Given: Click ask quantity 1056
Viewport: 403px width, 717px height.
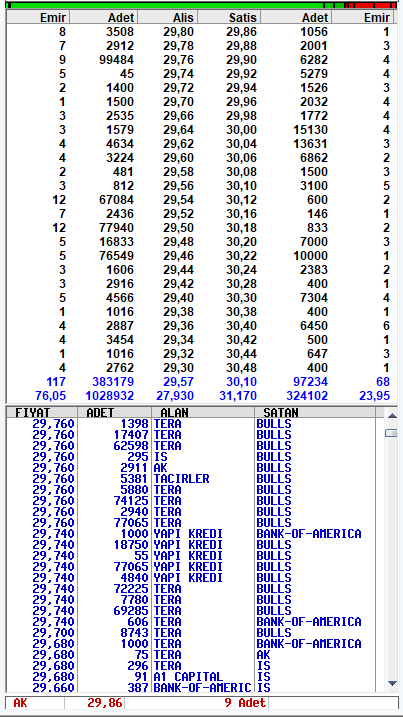Looking at the screenshot, I should pyautogui.click(x=314, y=32).
